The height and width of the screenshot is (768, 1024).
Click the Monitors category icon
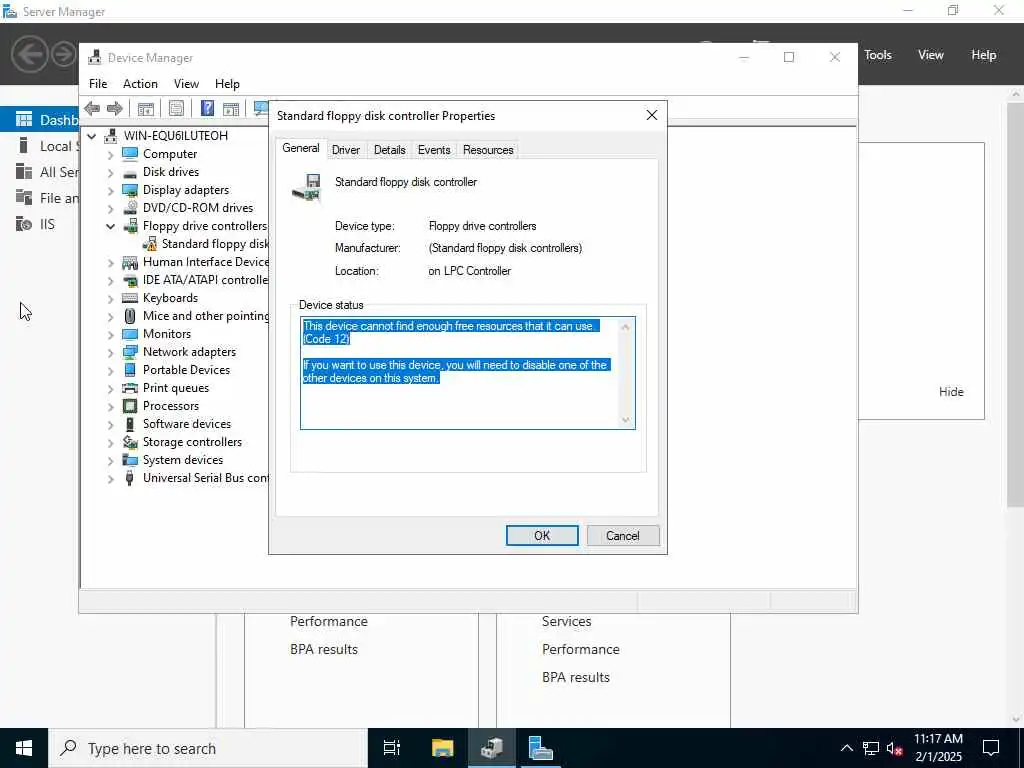[130, 334]
